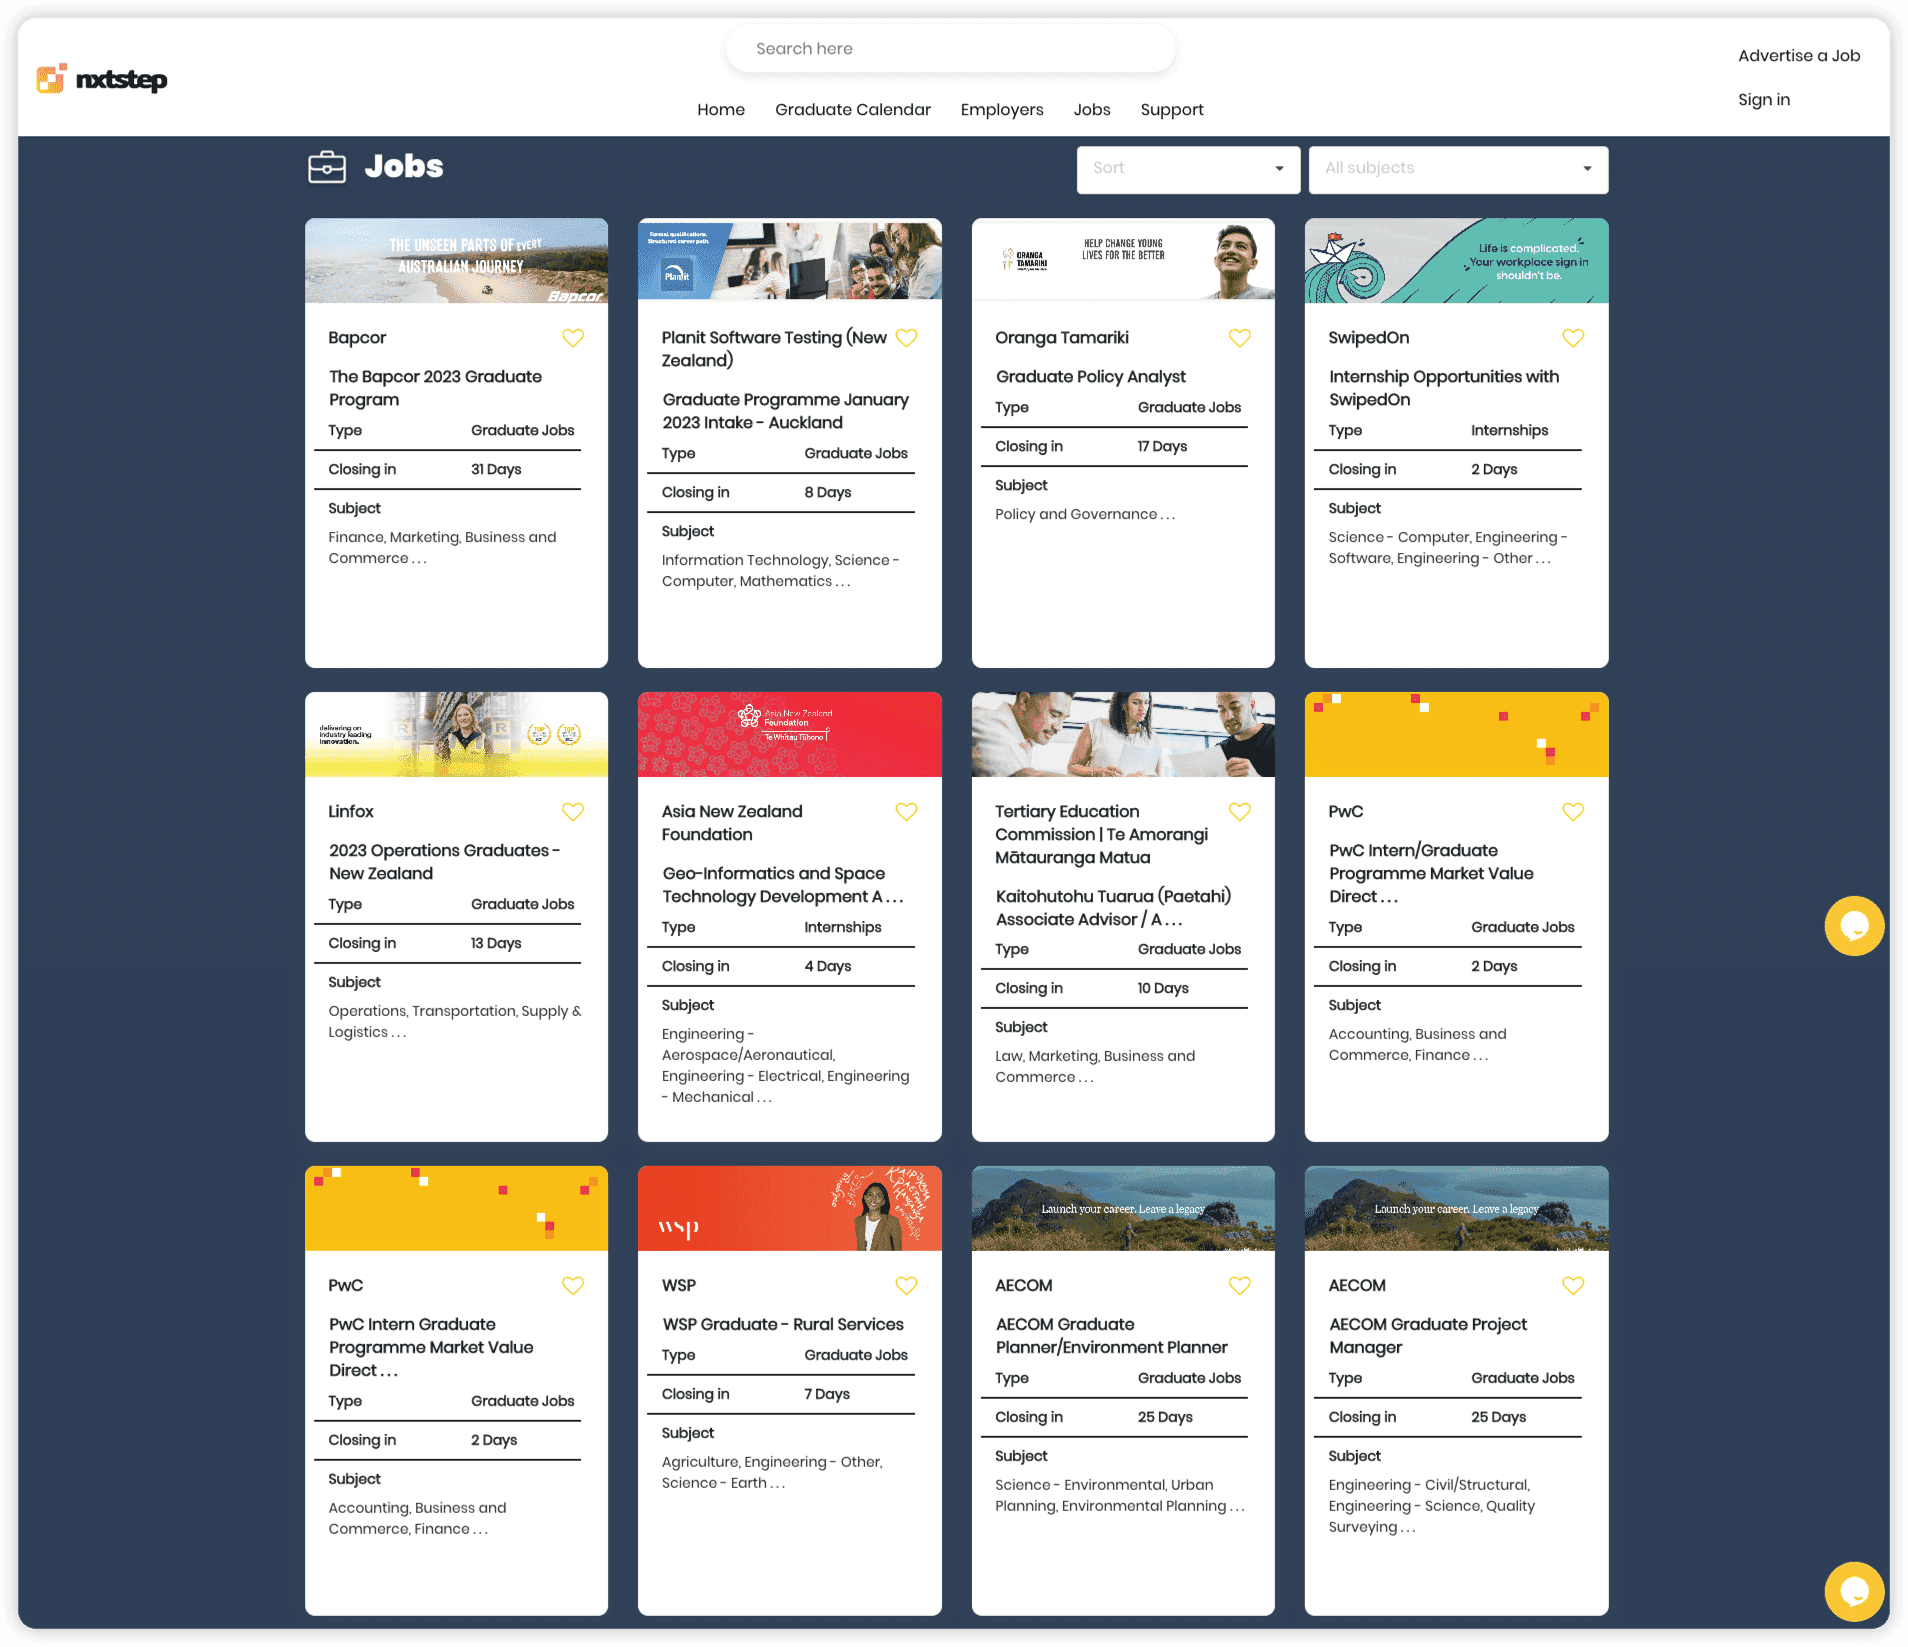
Task: Expand the All subjects filter dropdown
Action: click(1458, 169)
